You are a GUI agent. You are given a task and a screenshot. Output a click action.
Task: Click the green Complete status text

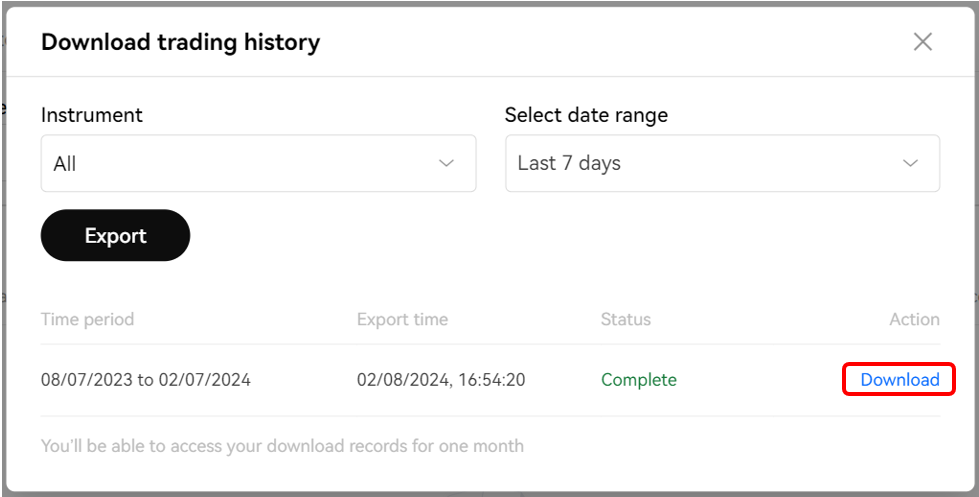[x=638, y=380]
